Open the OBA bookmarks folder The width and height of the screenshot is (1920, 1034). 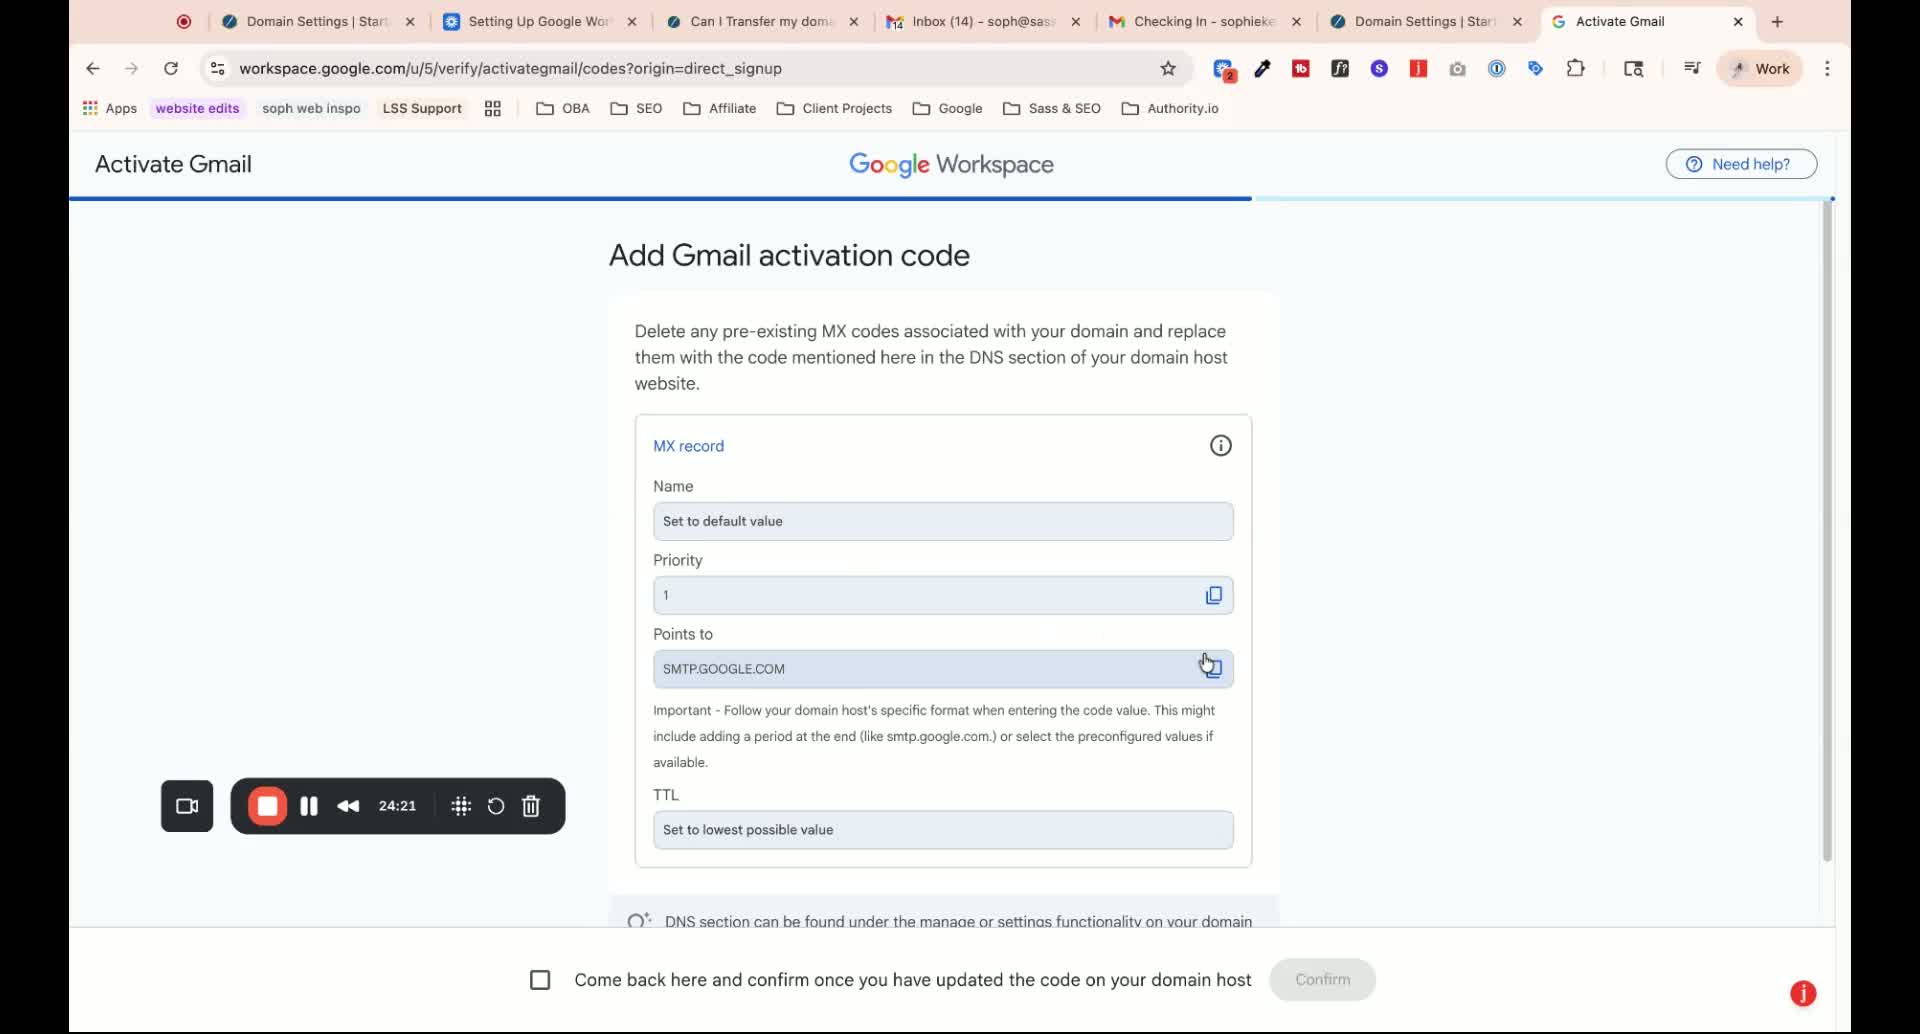[563, 108]
